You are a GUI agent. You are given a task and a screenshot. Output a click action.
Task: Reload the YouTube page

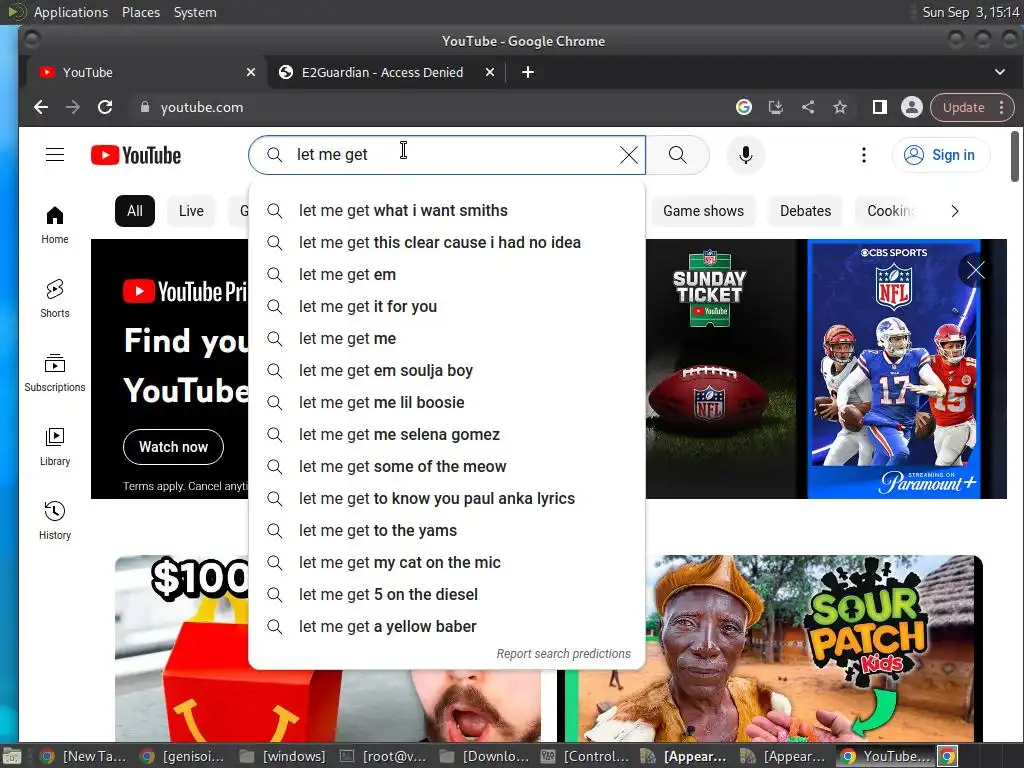pos(105,107)
